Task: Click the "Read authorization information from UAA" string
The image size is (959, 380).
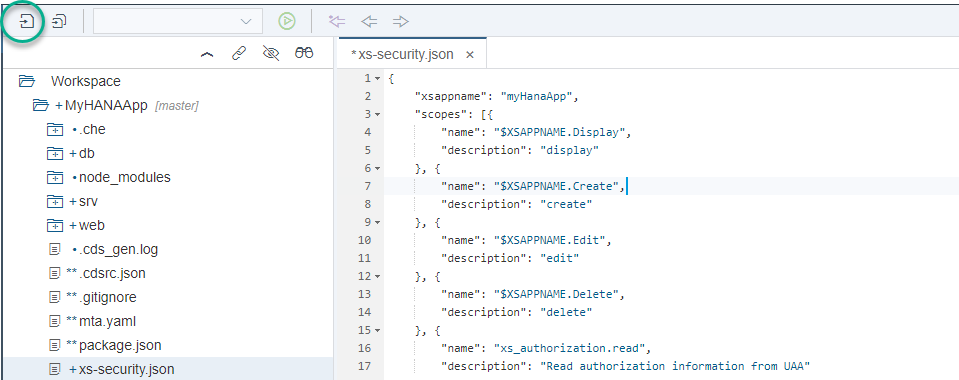Action: (x=675, y=366)
